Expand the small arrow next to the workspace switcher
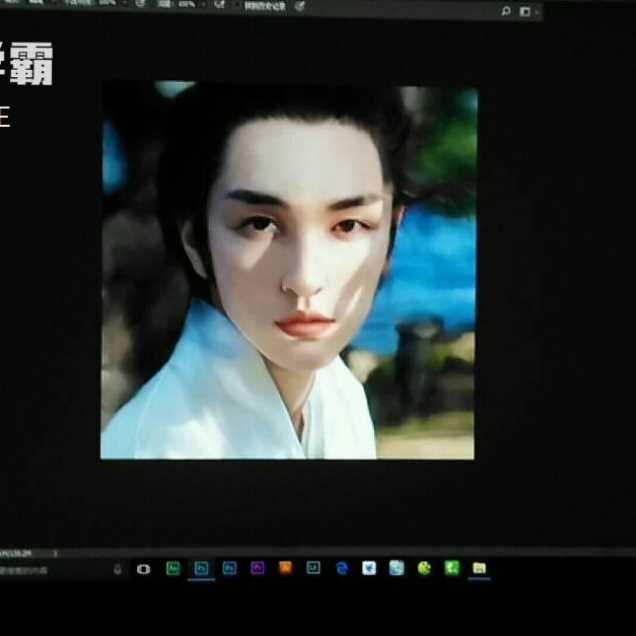Viewport: 636px width, 636px height. (x=536, y=13)
